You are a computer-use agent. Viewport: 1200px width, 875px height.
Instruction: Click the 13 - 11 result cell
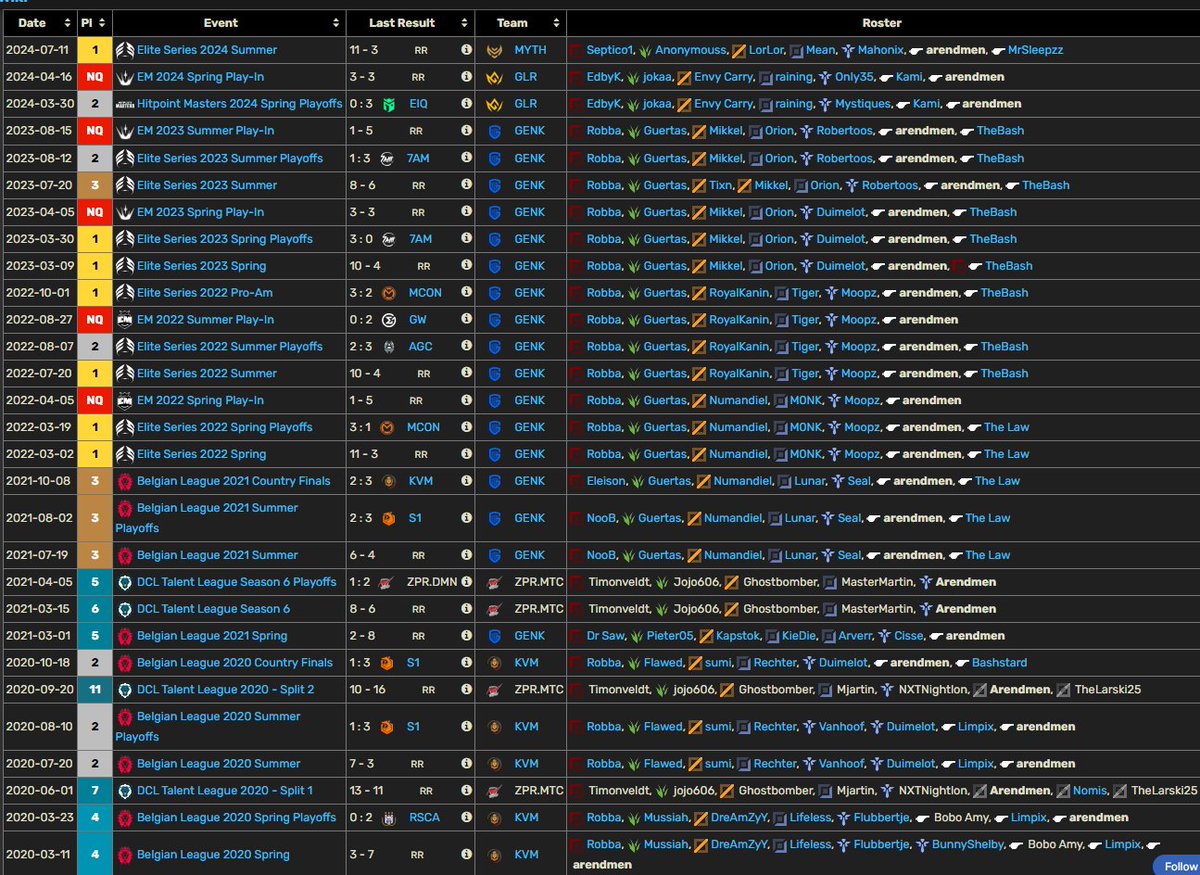coord(366,790)
